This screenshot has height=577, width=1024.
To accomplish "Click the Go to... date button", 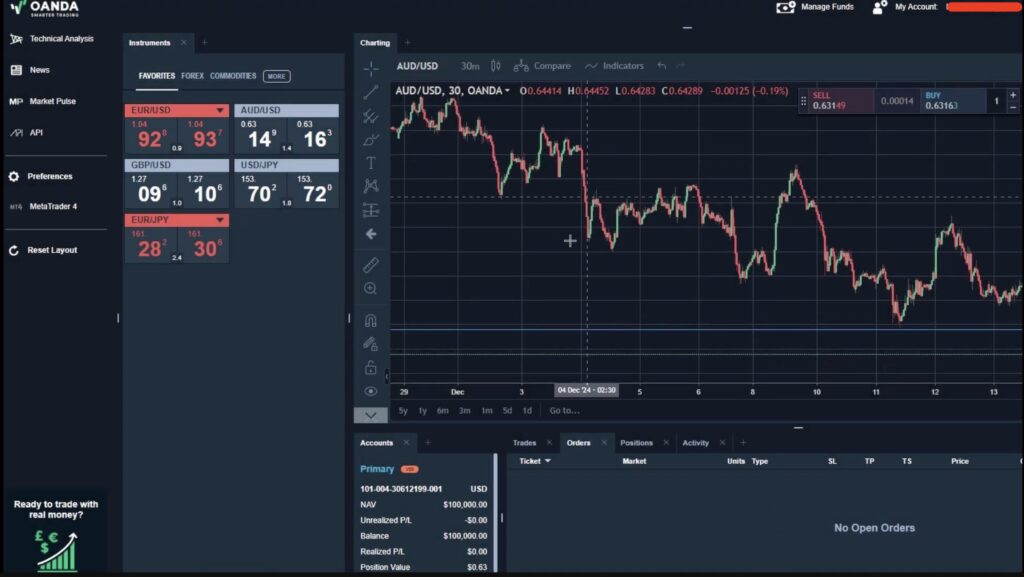I will tap(564, 411).
